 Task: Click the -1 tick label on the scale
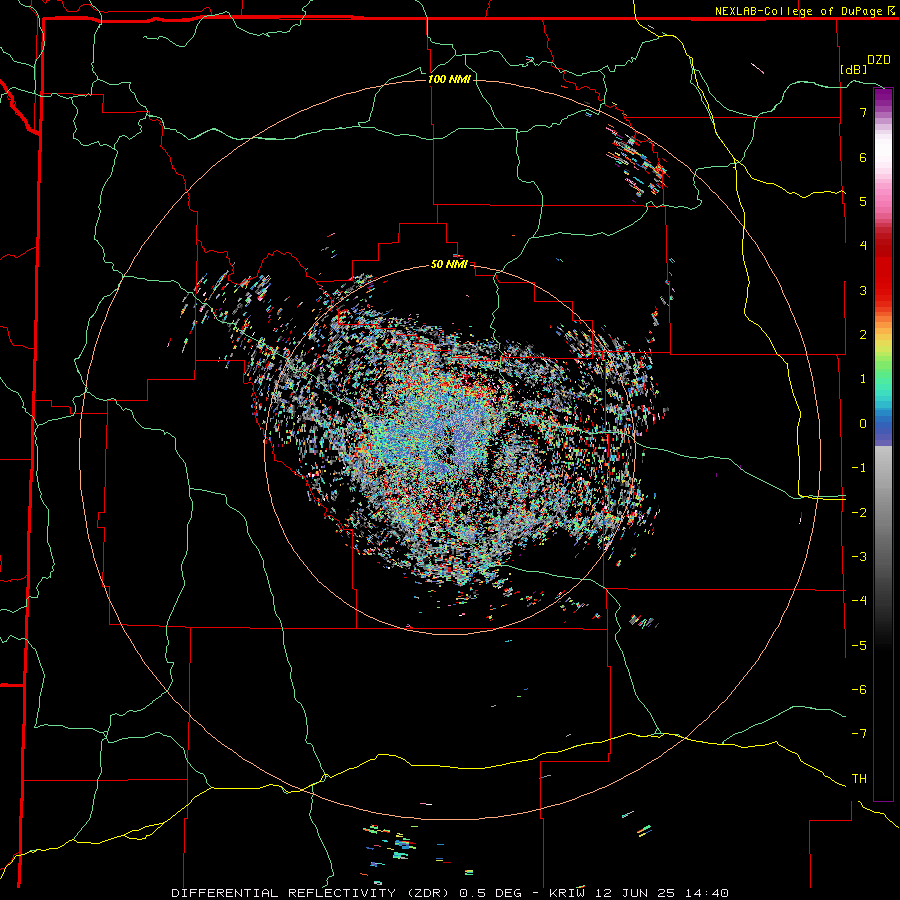859,468
